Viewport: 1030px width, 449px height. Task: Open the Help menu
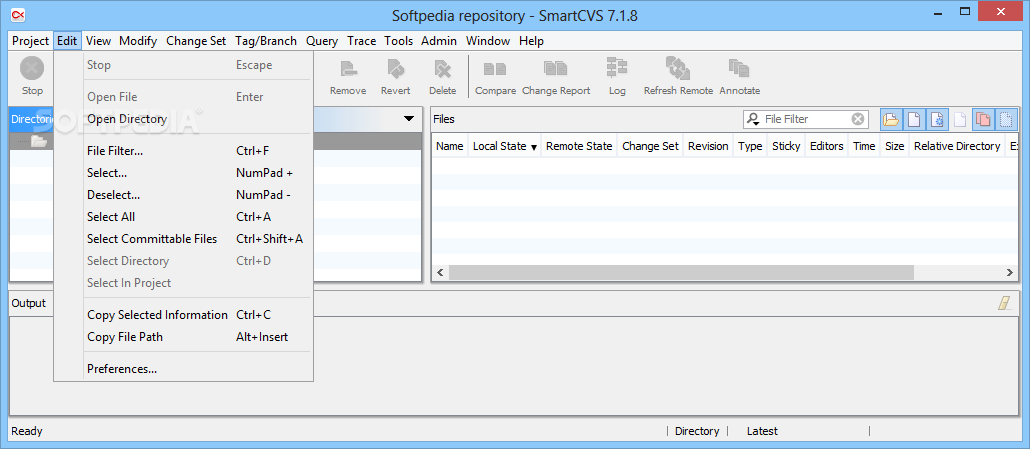click(531, 41)
